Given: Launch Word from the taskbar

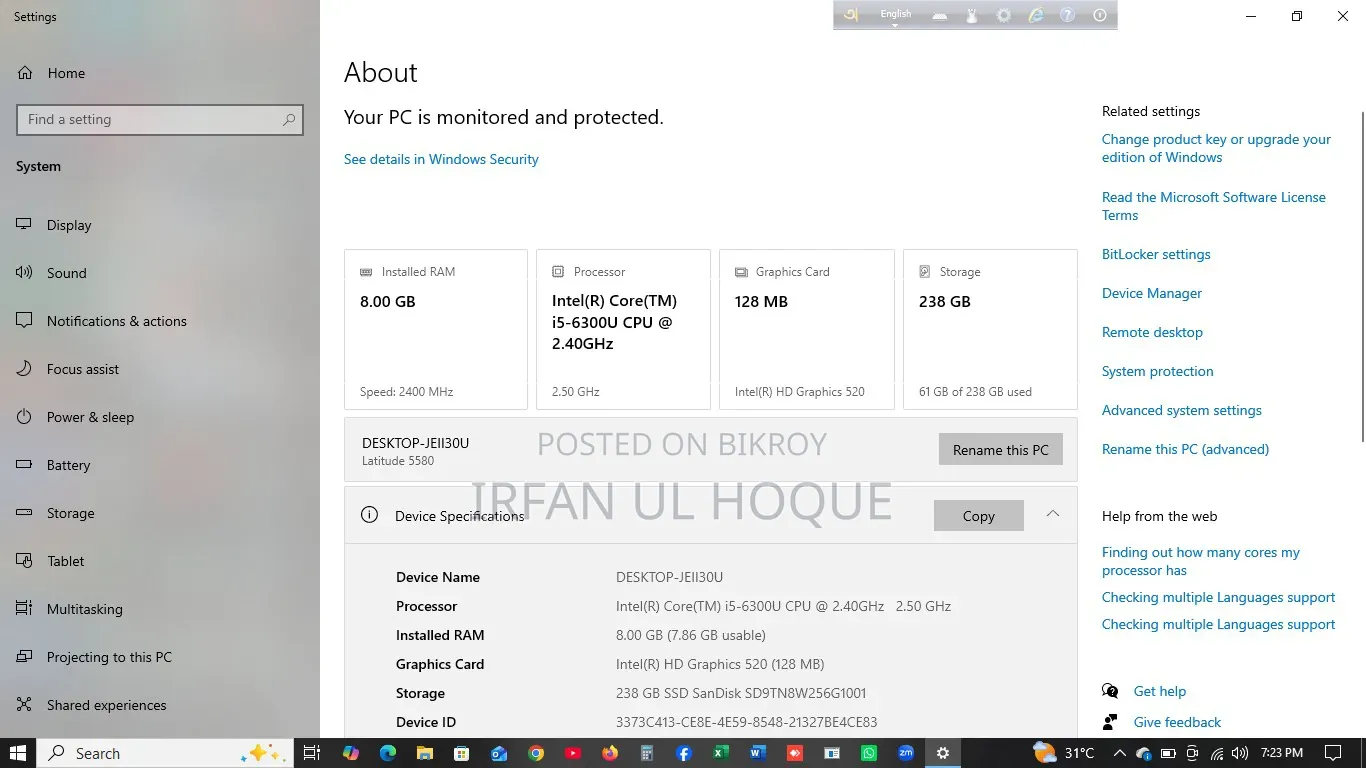Looking at the screenshot, I should 757,753.
